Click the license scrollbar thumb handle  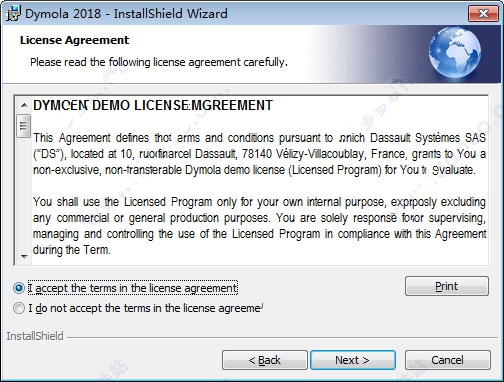[x=24, y=126]
